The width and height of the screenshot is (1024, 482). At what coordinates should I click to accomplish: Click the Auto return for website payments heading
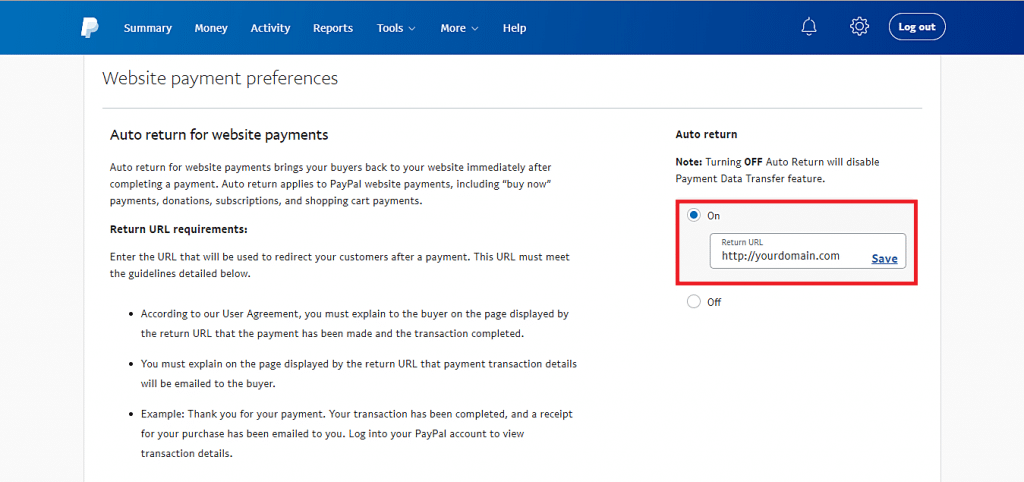tap(219, 134)
